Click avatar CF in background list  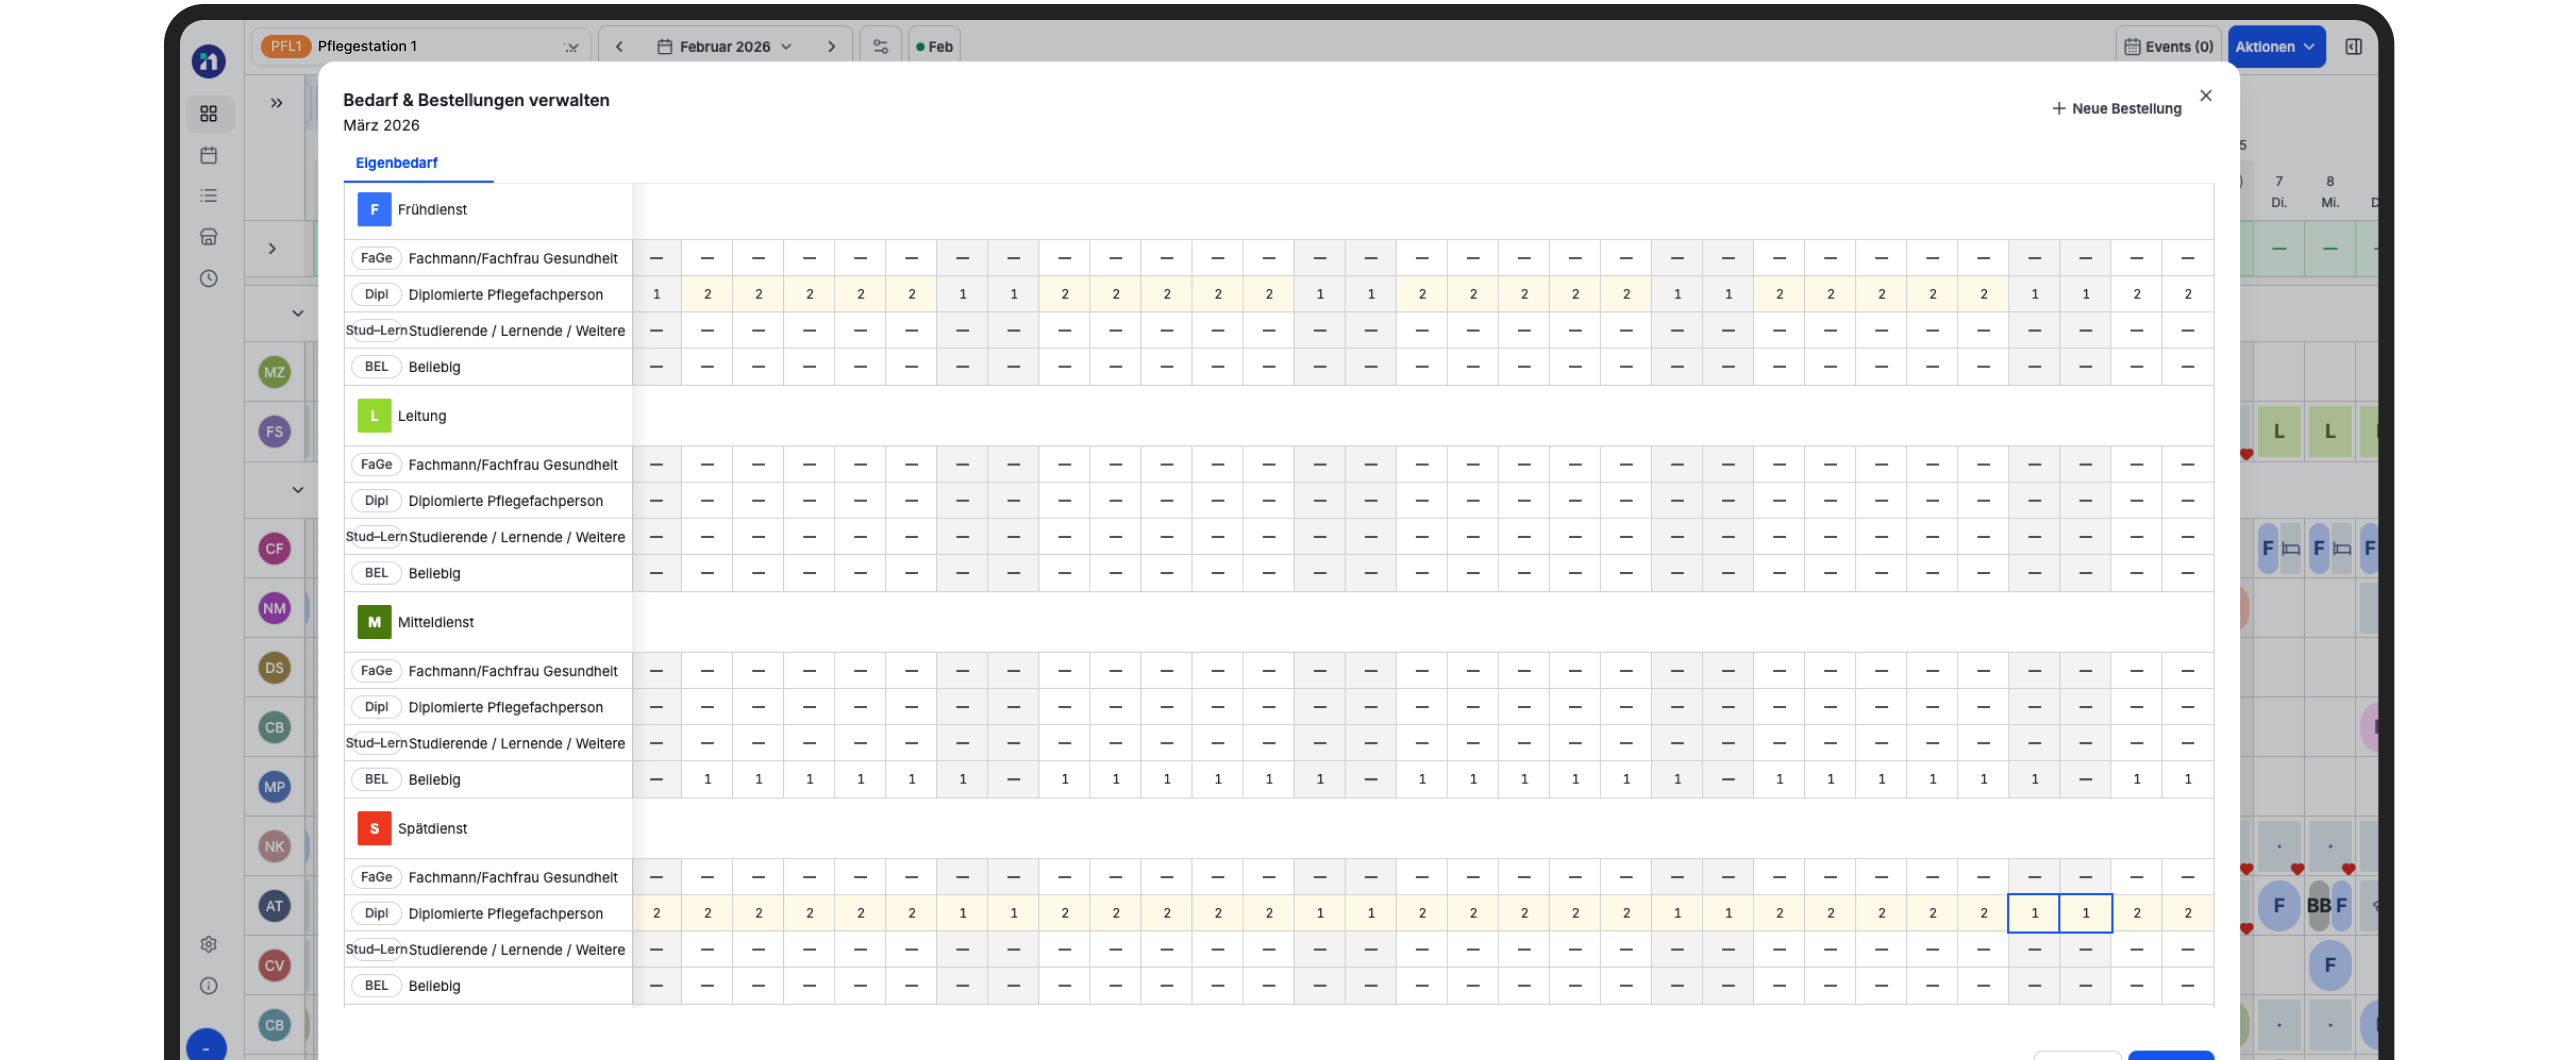pos(274,549)
